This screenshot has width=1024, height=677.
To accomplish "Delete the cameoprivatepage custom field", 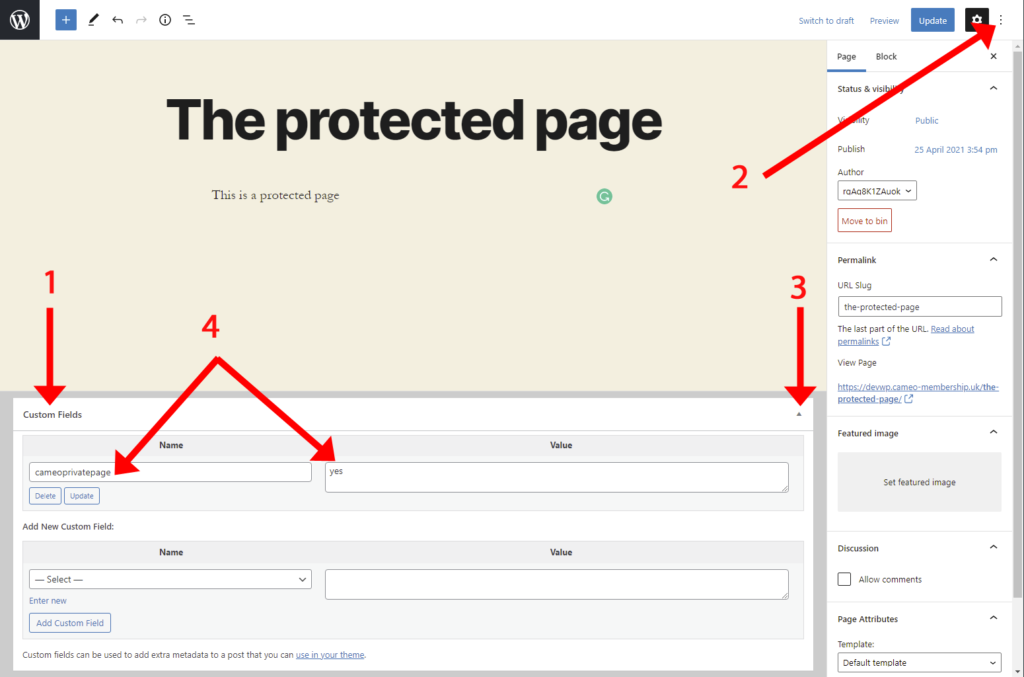I will coord(45,496).
